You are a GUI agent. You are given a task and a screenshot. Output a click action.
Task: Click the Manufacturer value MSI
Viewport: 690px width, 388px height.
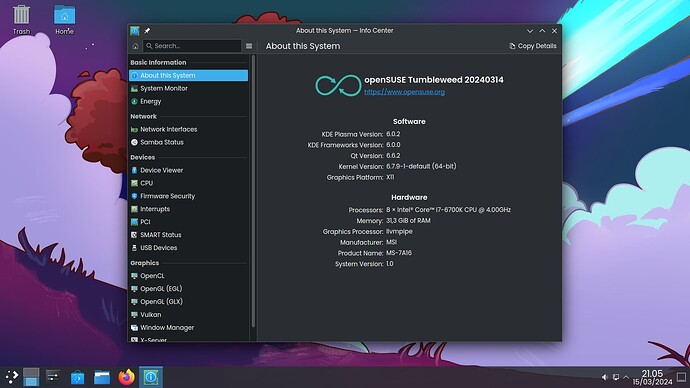point(392,242)
